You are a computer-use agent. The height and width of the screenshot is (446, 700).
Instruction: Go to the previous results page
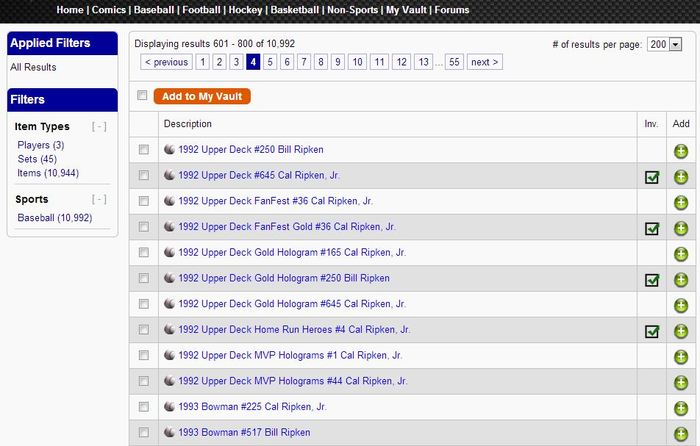pos(167,62)
